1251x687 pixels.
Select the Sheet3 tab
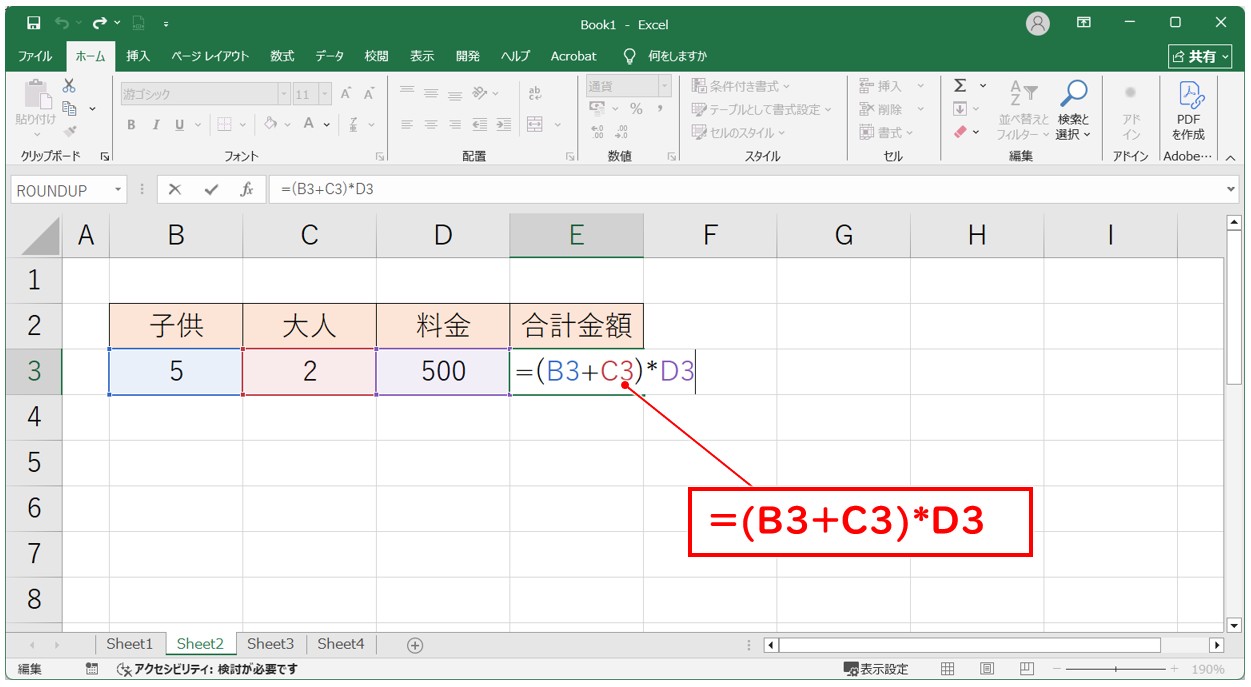271,644
